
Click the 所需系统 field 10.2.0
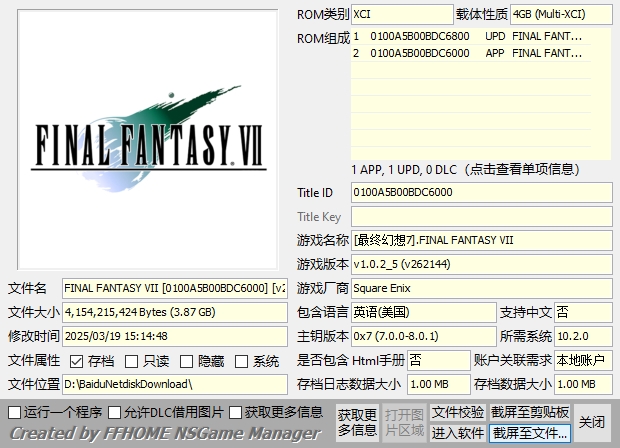pyautogui.click(x=583, y=336)
